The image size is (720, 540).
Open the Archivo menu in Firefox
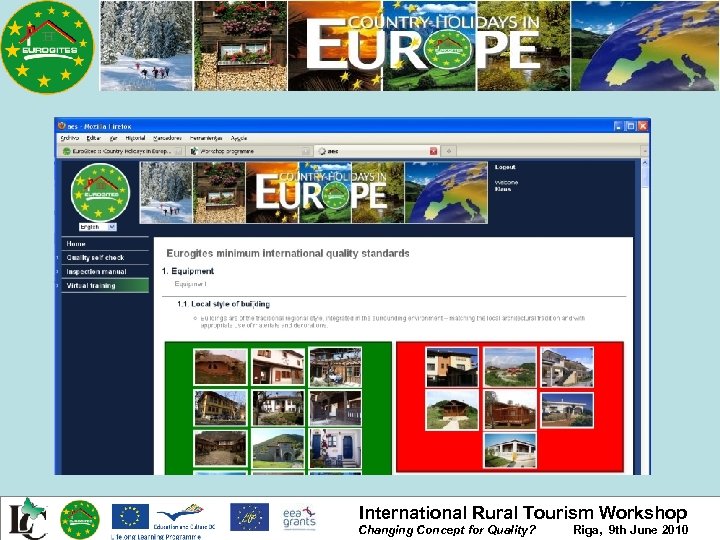point(70,138)
